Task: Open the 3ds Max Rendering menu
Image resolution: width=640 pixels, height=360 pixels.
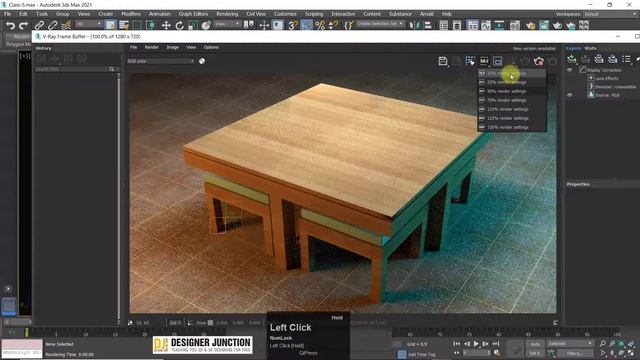Action: click(227, 14)
